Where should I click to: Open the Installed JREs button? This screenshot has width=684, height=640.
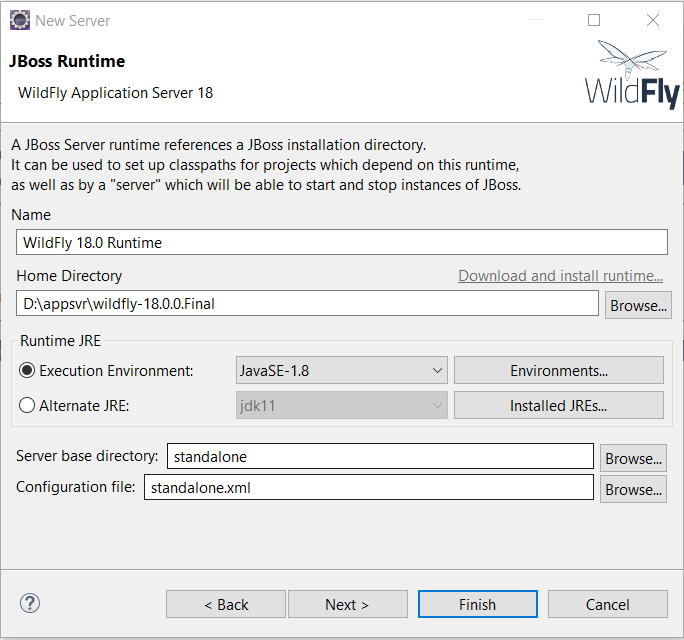559,405
